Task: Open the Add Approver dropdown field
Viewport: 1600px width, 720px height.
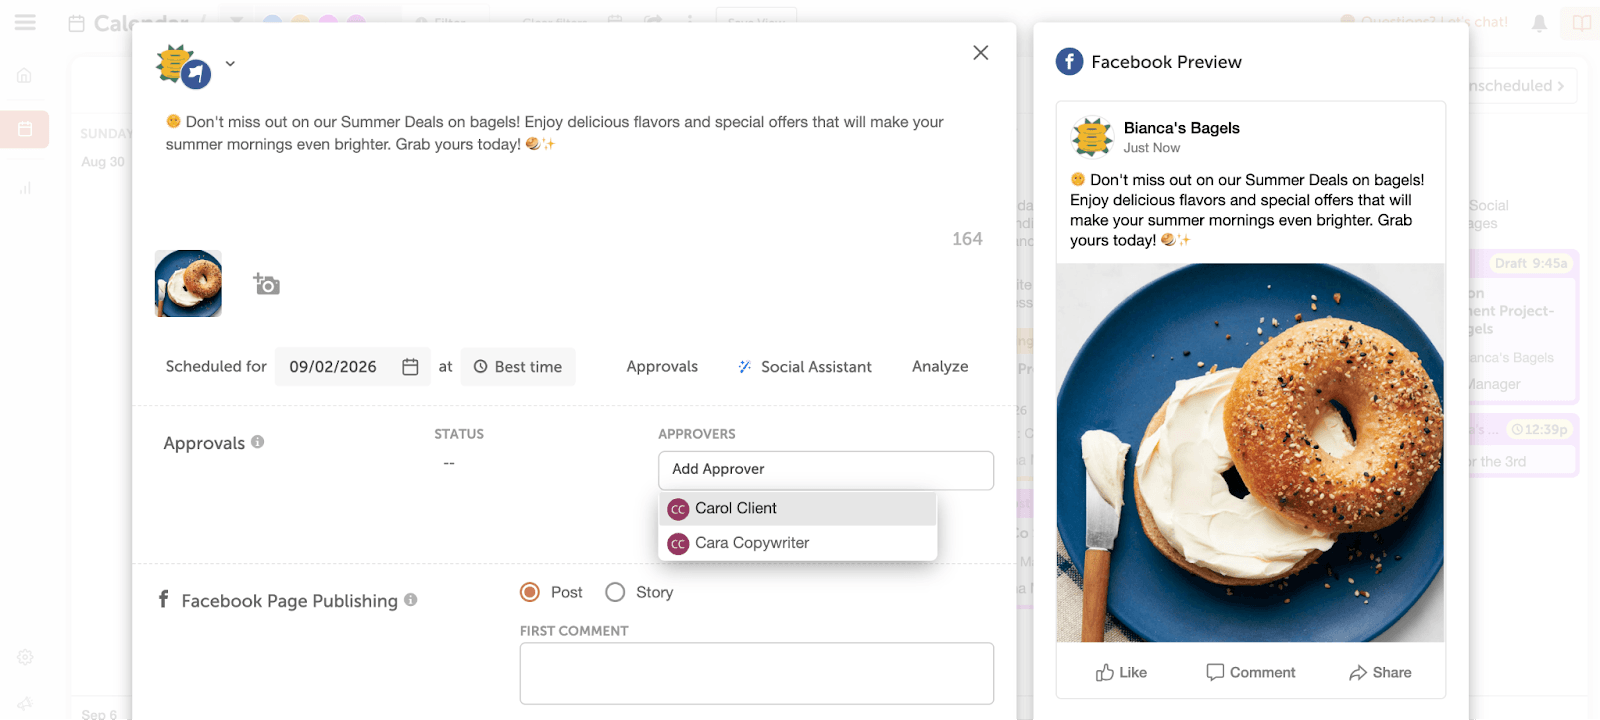Action: click(x=825, y=470)
